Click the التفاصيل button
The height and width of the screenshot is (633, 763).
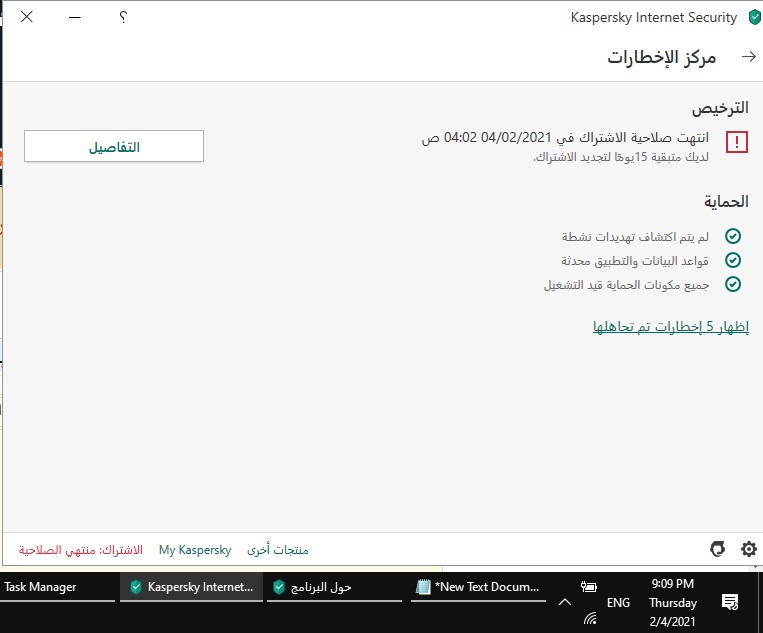coord(114,146)
